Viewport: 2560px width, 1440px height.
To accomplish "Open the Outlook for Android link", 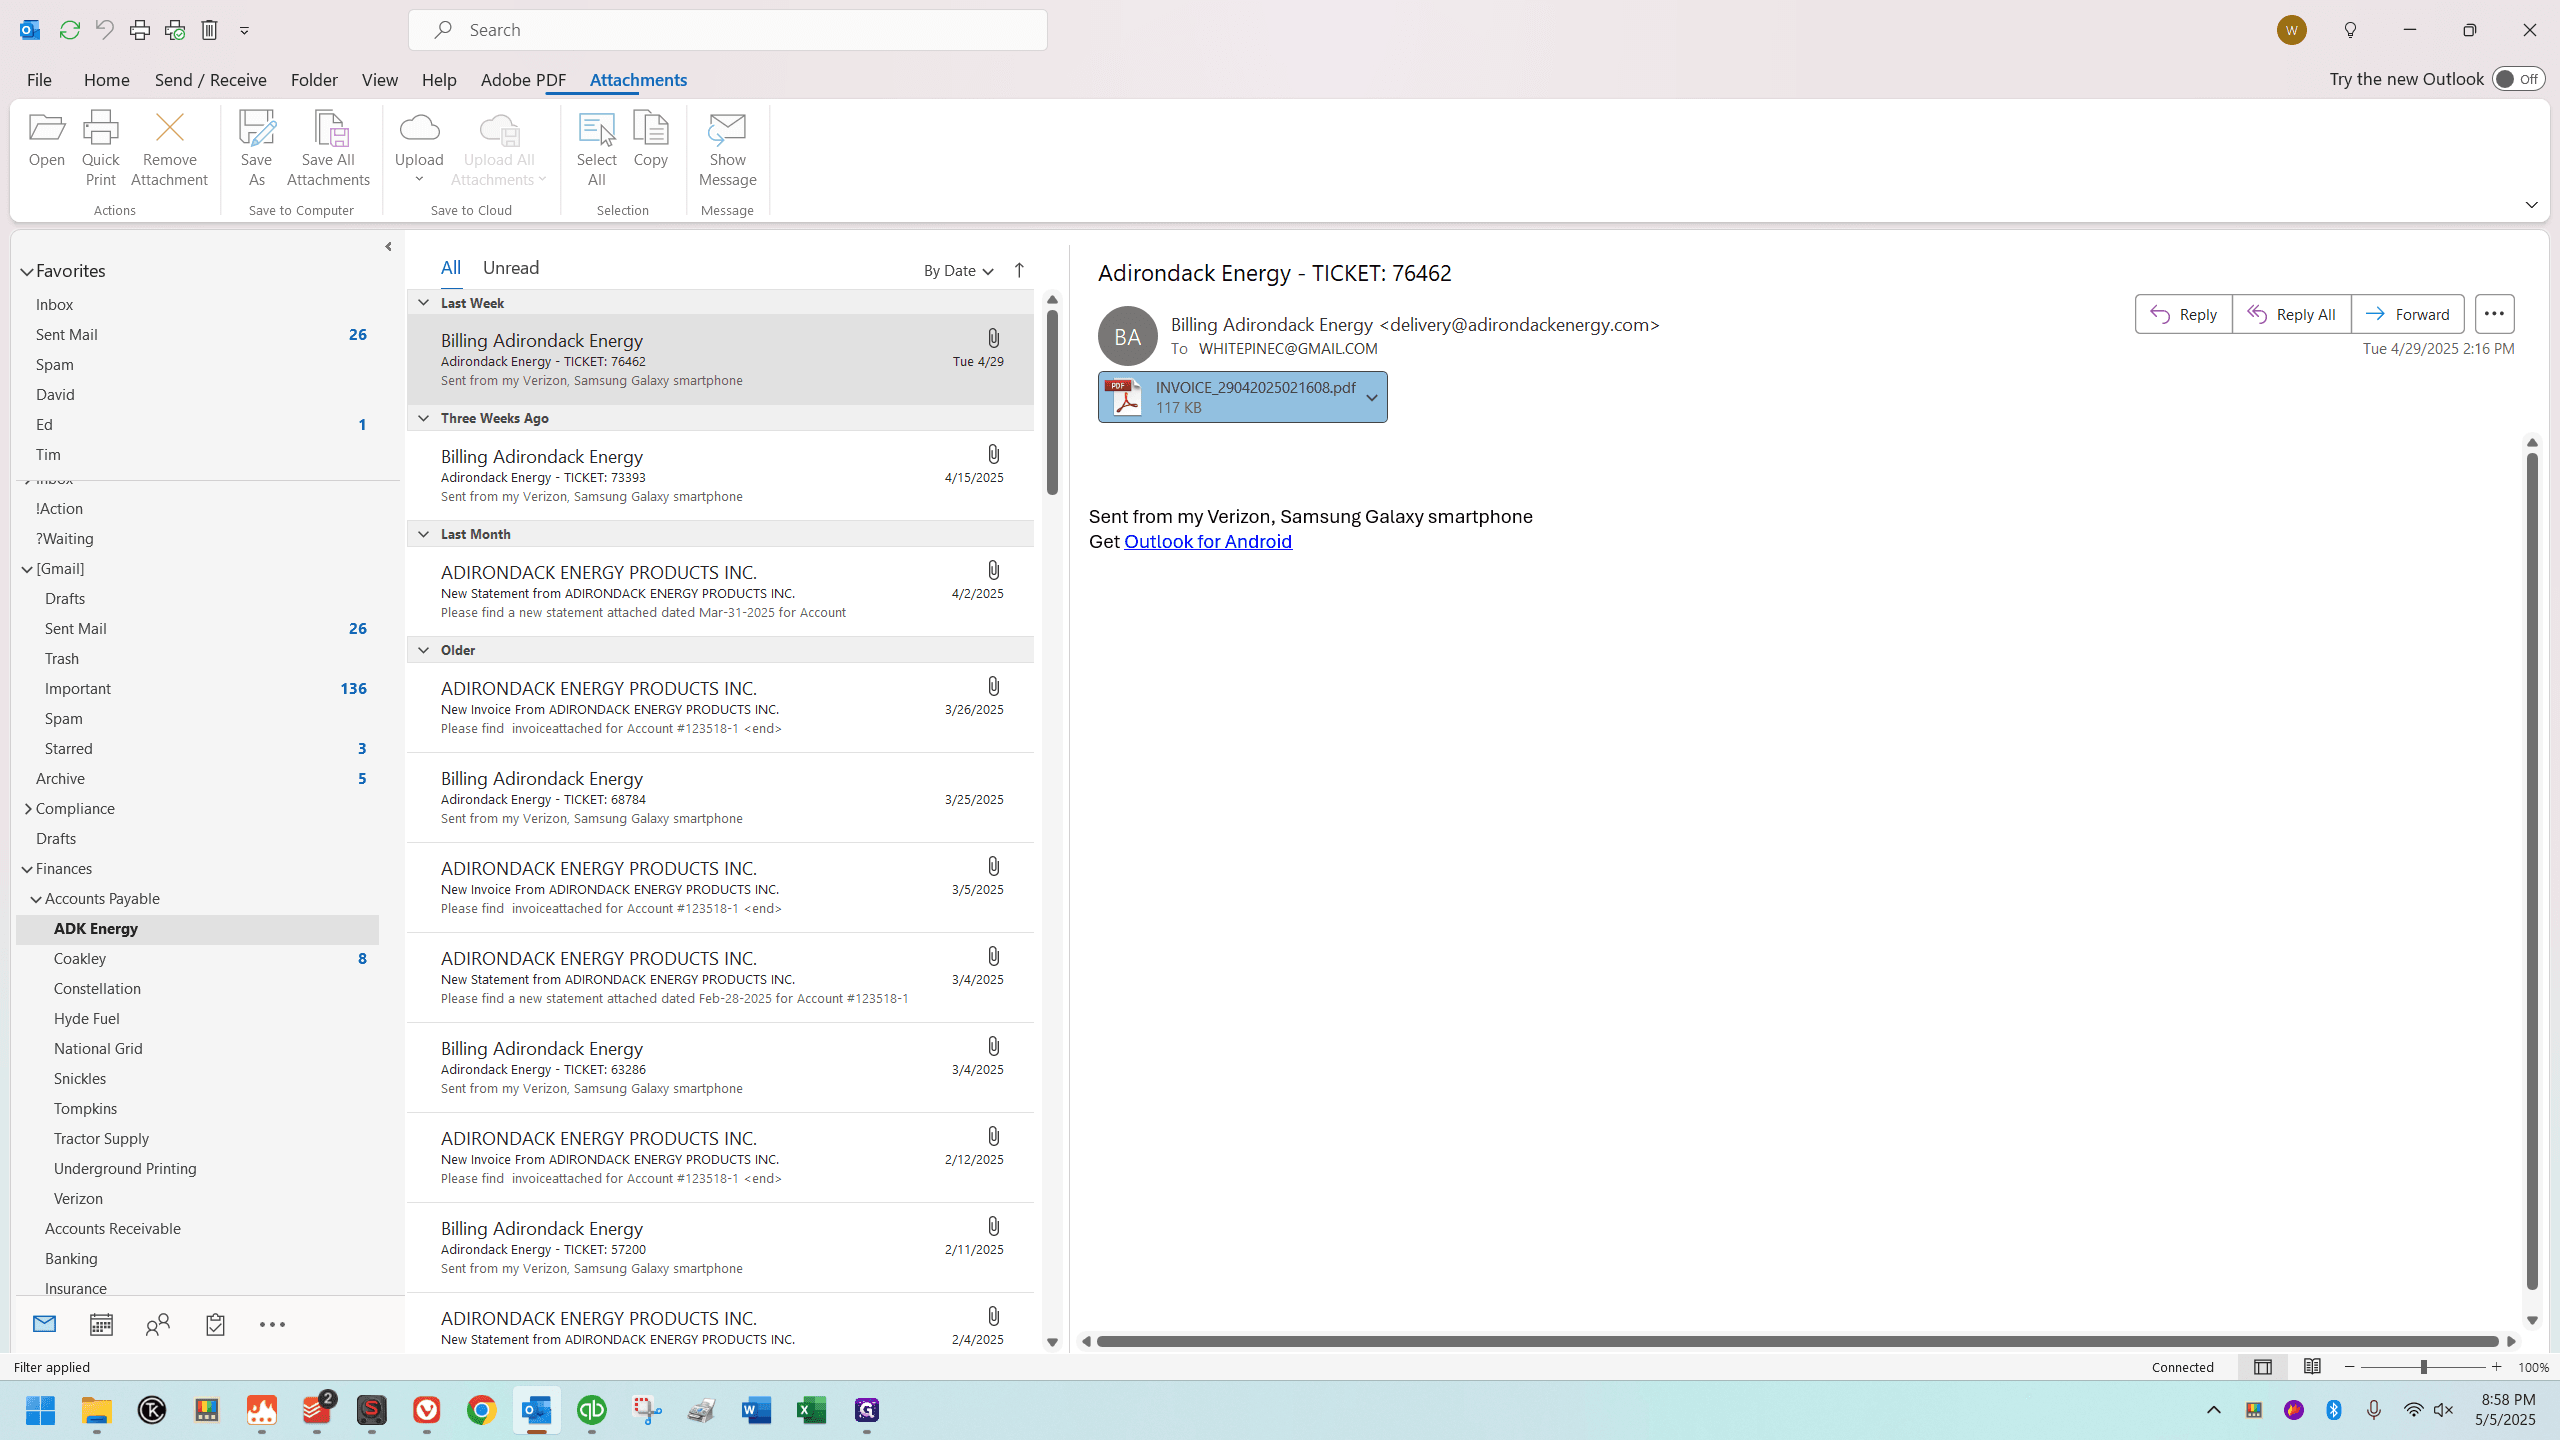I will (x=1208, y=542).
